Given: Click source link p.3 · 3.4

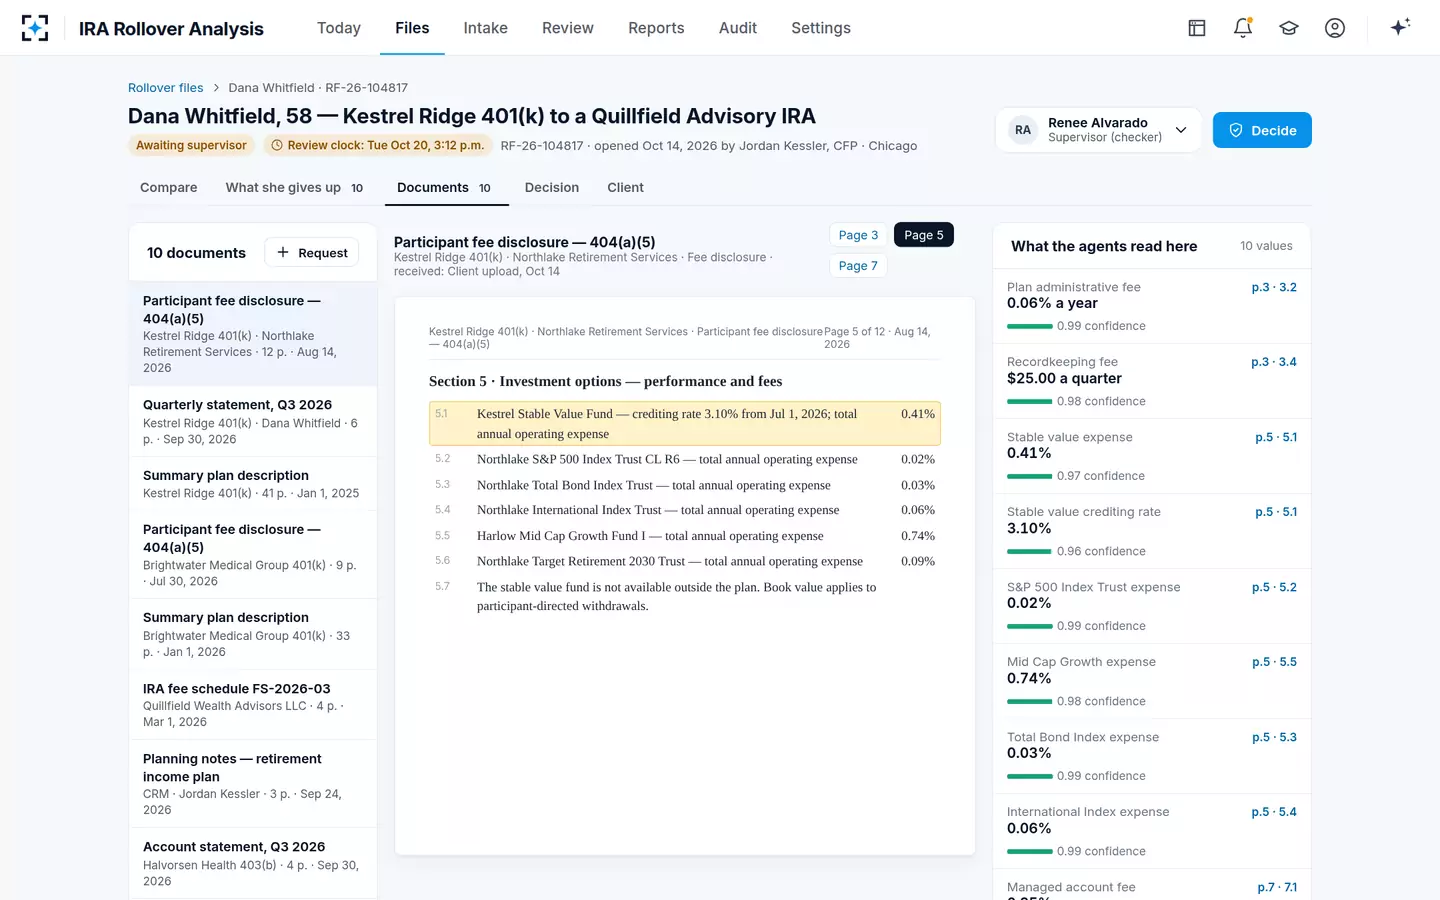Looking at the screenshot, I should pyautogui.click(x=1274, y=363).
